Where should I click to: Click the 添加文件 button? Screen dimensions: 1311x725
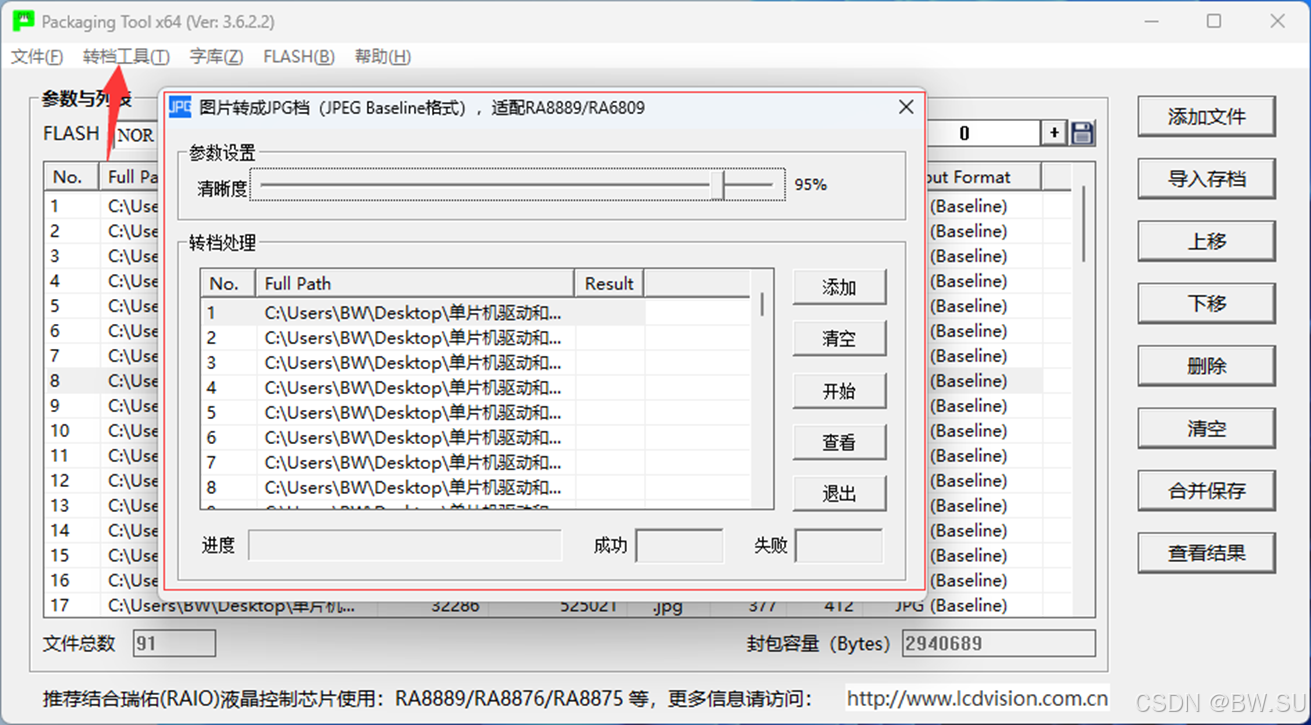[x=1205, y=116]
